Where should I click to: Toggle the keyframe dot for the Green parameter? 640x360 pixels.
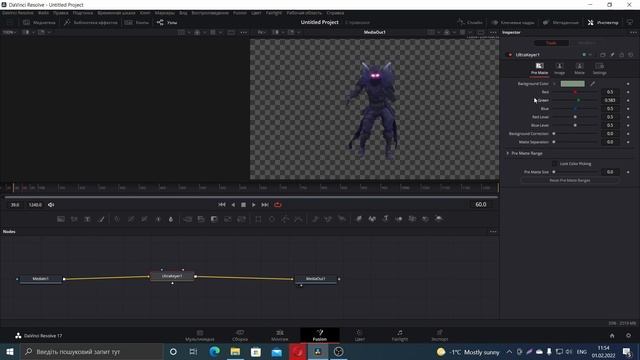click(x=628, y=100)
